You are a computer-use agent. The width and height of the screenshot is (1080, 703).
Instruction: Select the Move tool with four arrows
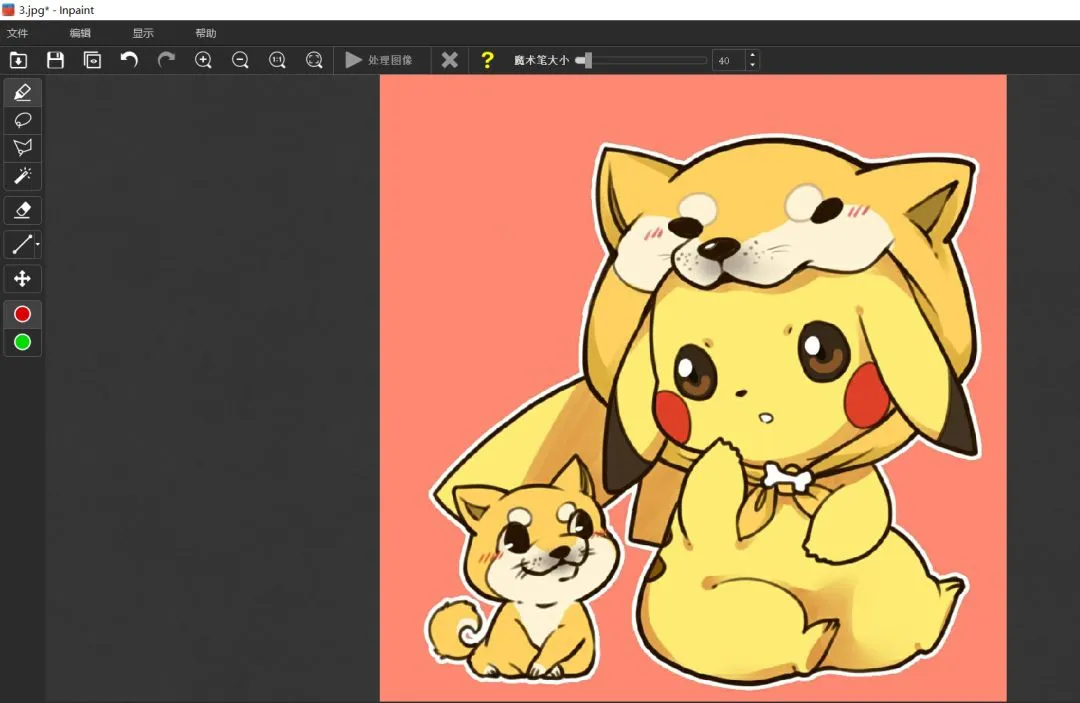(22, 278)
